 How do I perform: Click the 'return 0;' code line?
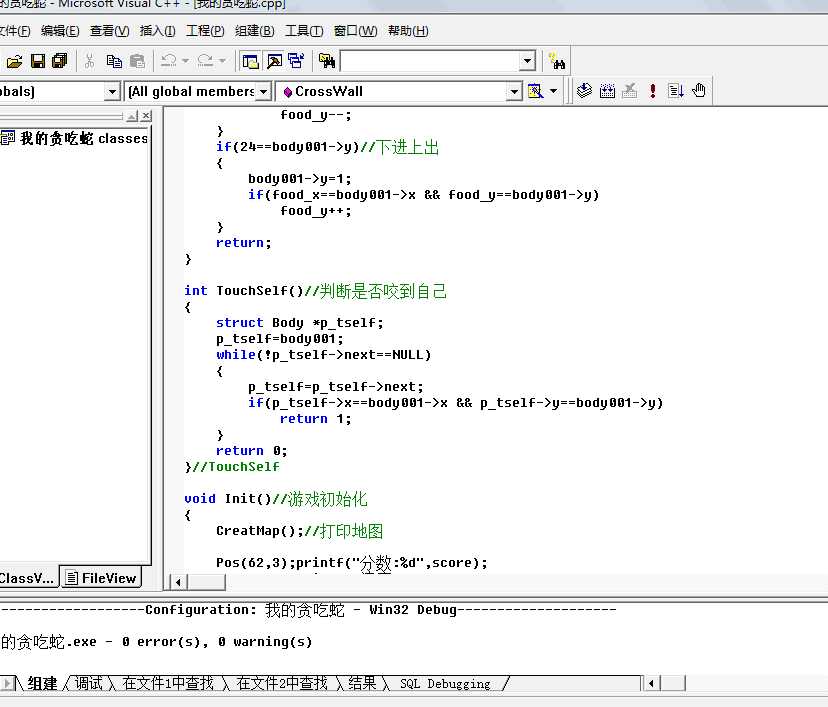click(x=251, y=451)
